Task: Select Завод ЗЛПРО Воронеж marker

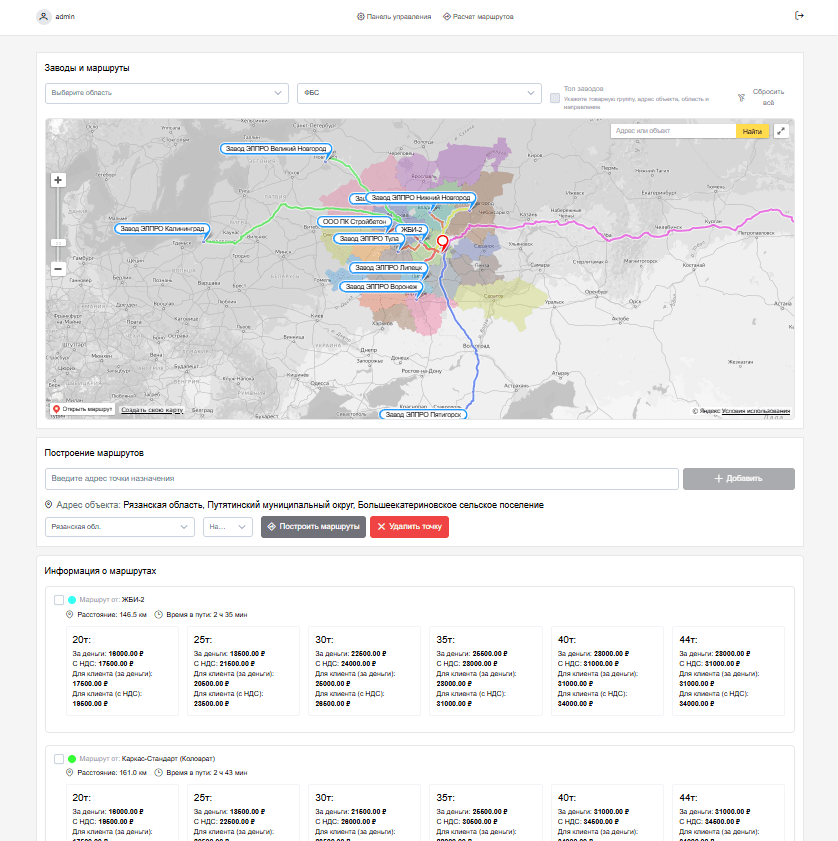Action: pyautogui.click(x=381, y=287)
